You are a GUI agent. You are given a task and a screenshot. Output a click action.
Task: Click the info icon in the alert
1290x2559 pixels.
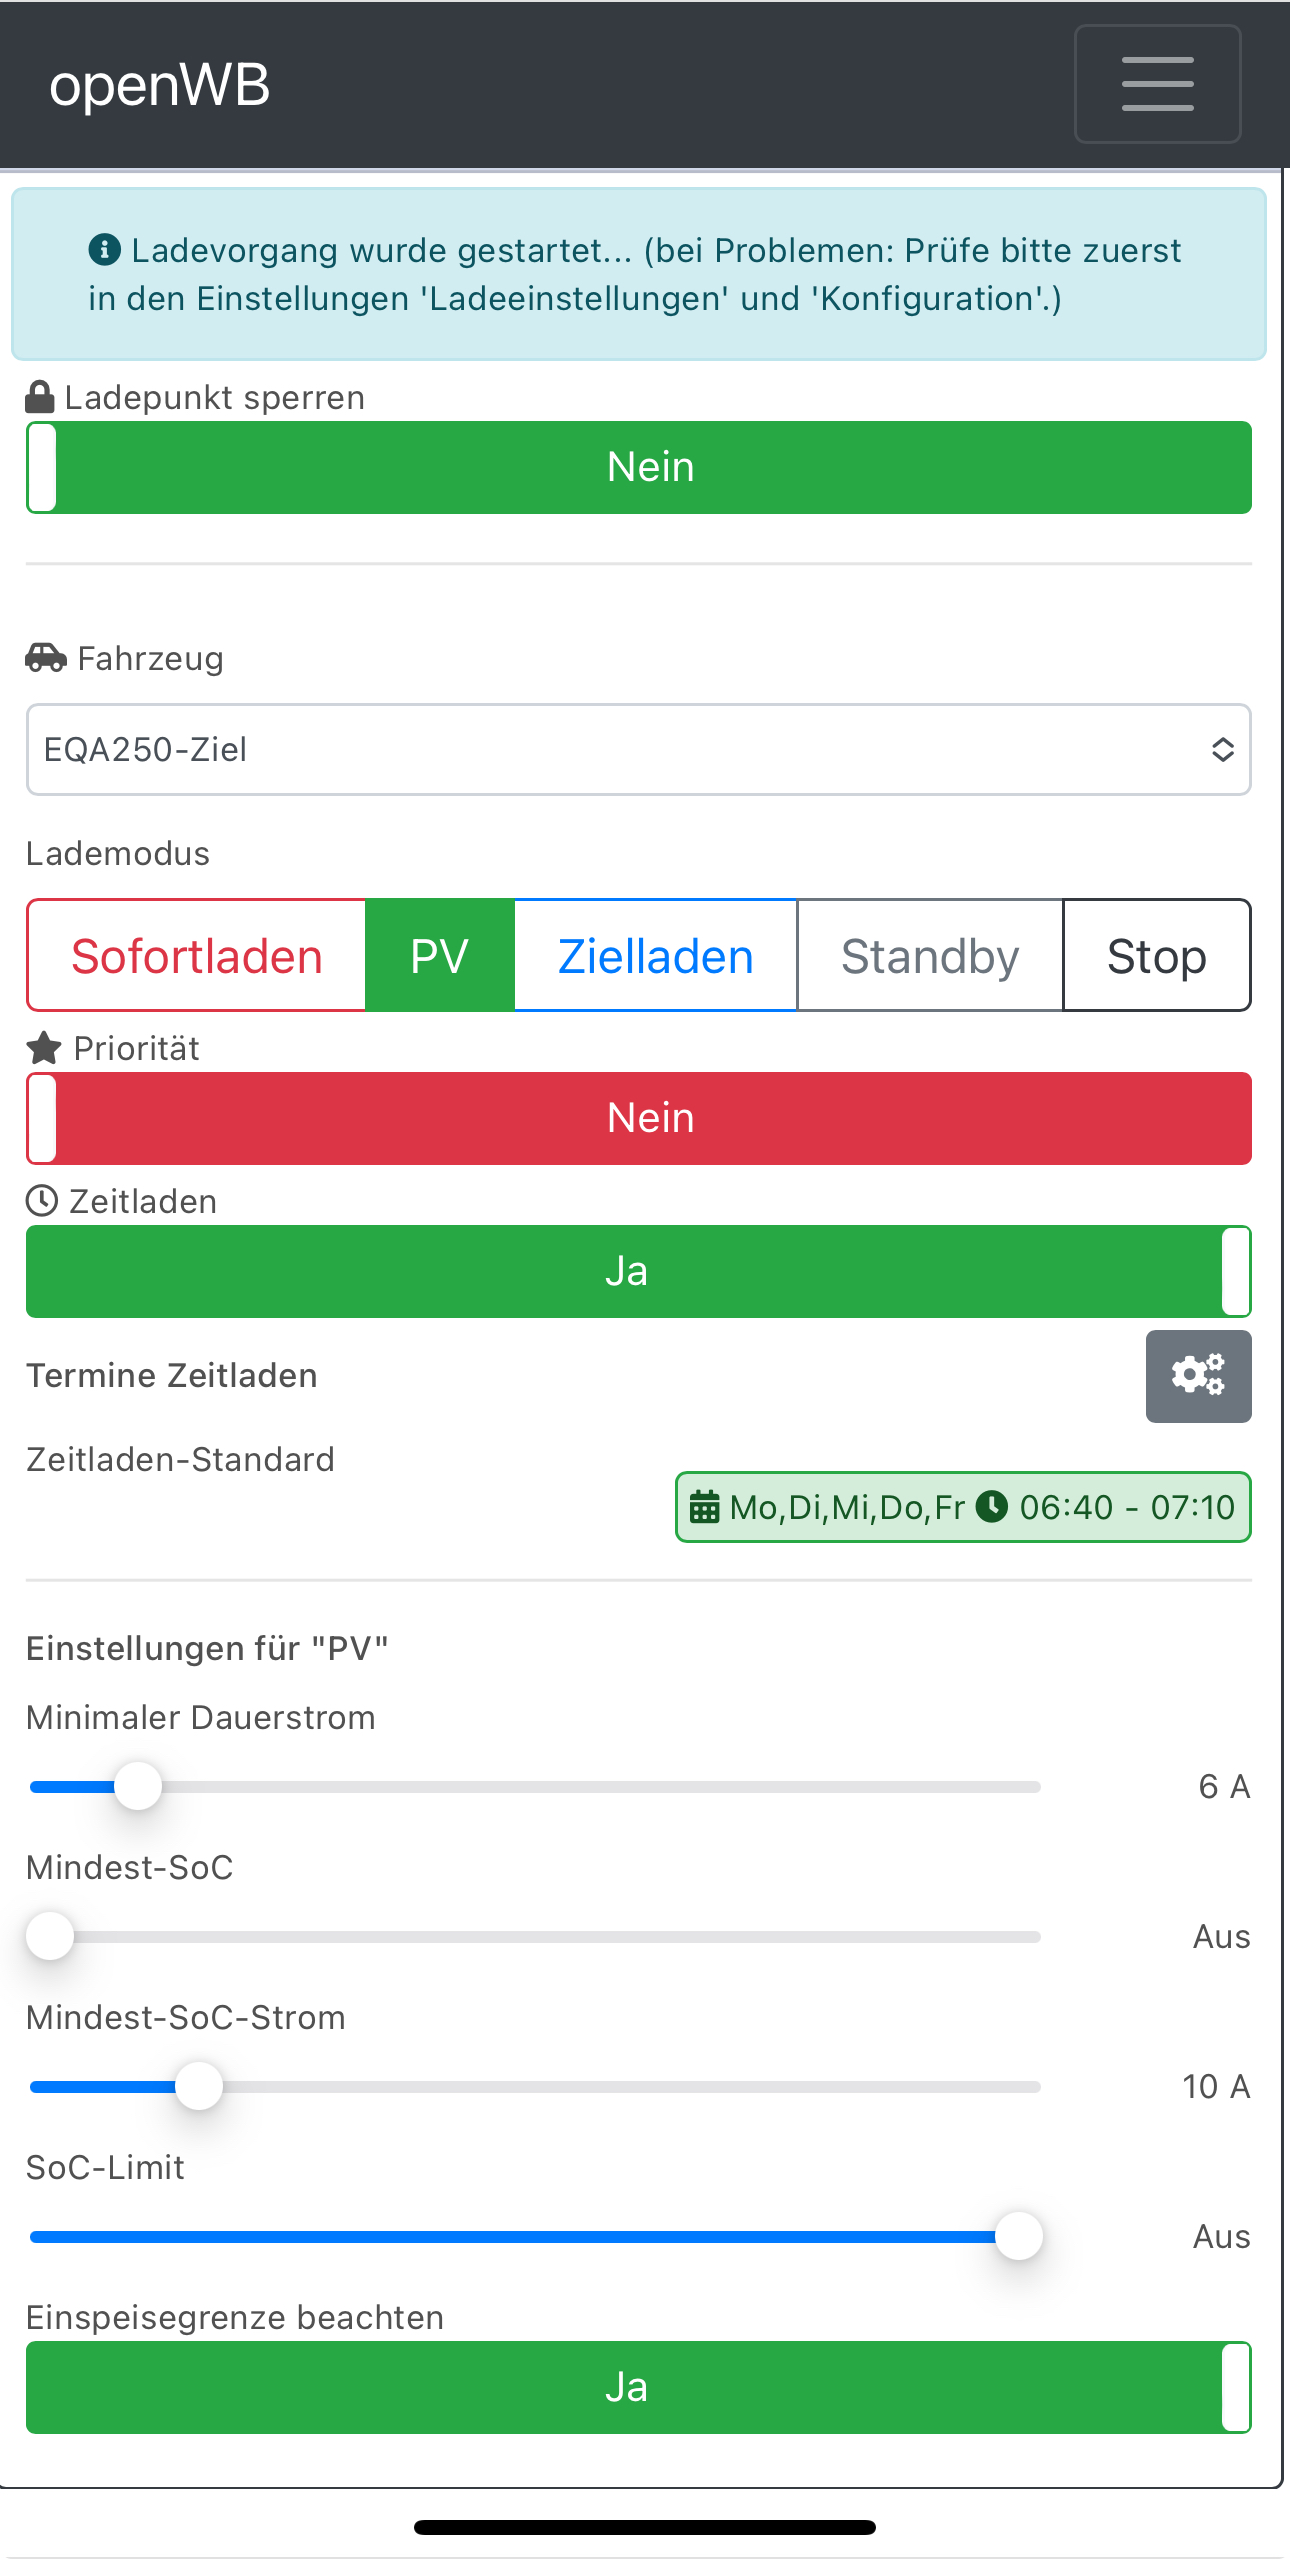click(x=105, y=249)
